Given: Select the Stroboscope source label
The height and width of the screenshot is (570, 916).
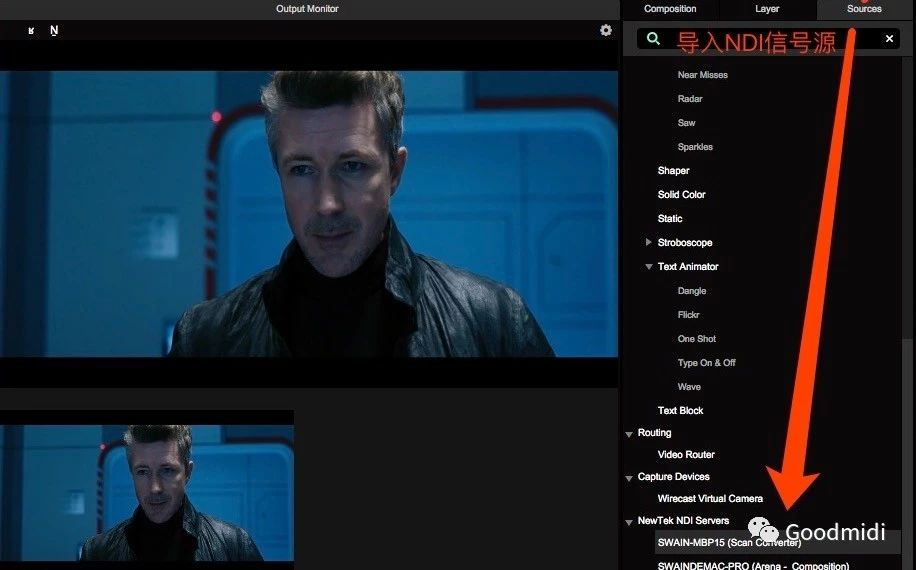Looking at the screenshot, I should click(x=685, y=242).
